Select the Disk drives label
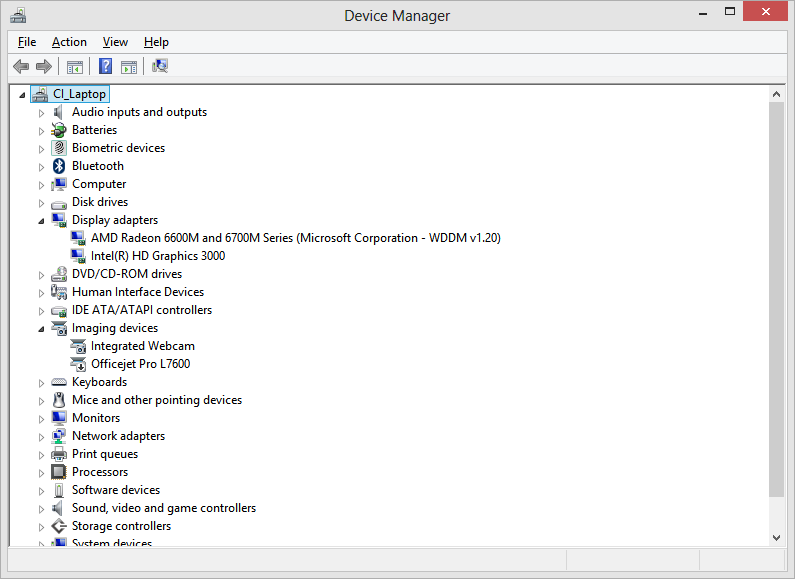The image size is (795, 579). 100,202
